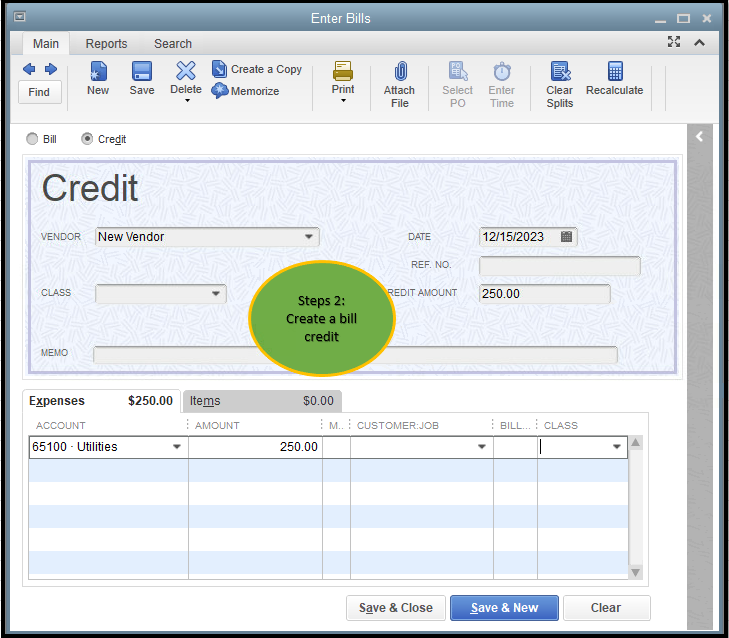729x638 pixels.
Task: Click the Select PO icon
Action: pyautogui.click(x=458, y=71)
